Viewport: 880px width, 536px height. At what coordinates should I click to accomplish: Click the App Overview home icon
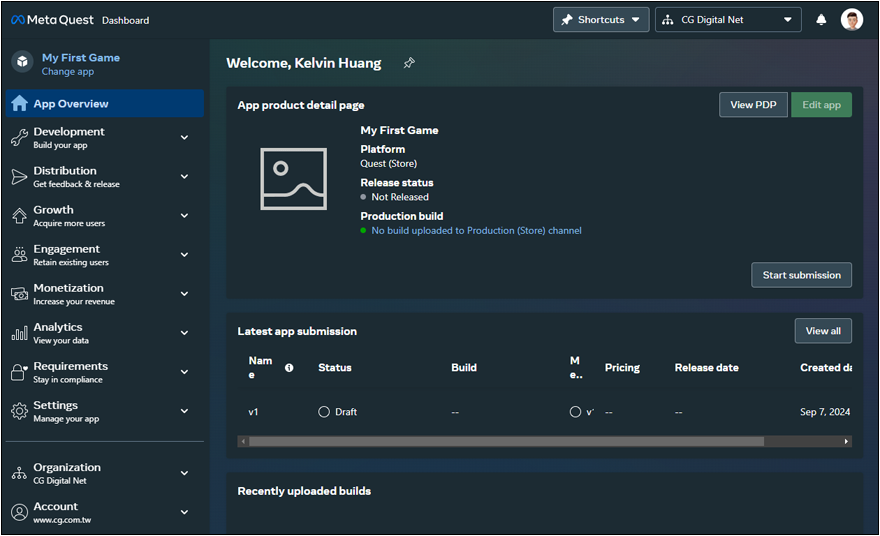tap(20, 103)
